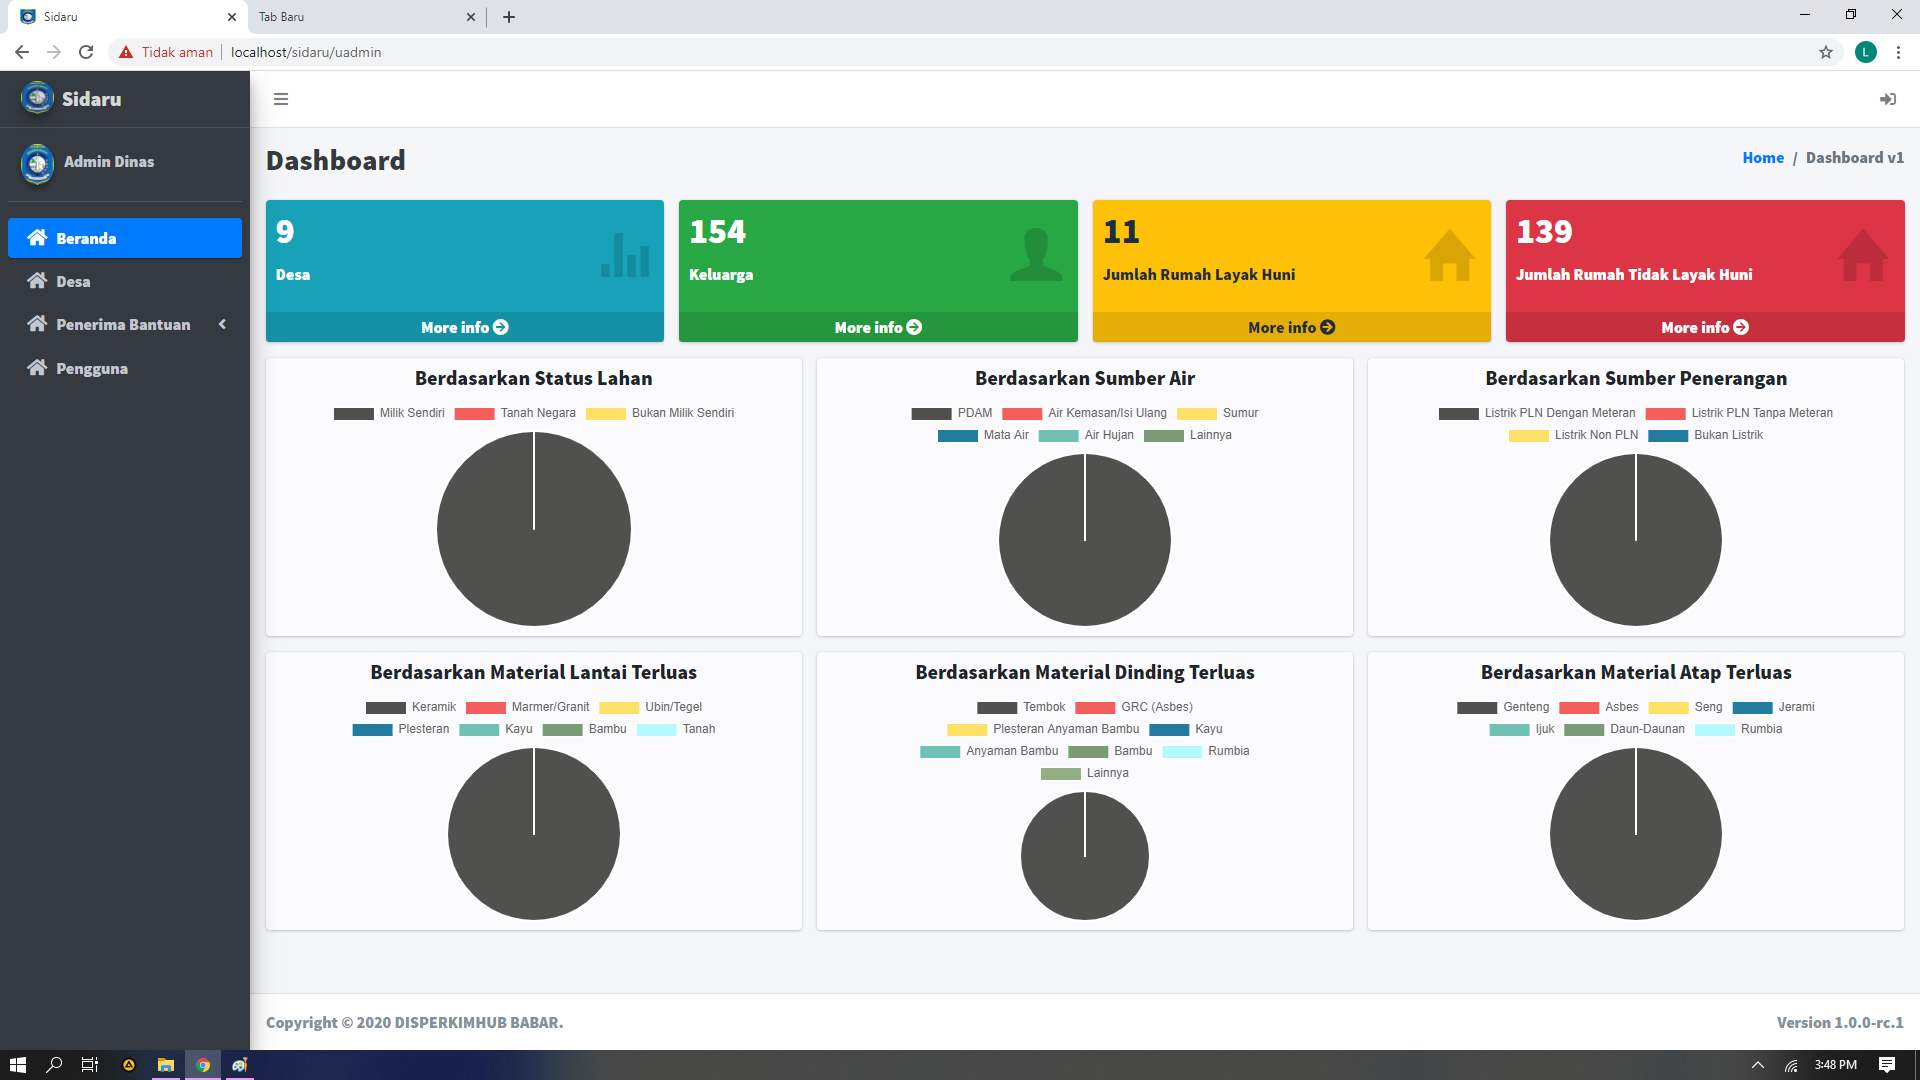Hide Genteng series in Material Atap chart
The image size is (1920, 1080).
(1503, 707)
